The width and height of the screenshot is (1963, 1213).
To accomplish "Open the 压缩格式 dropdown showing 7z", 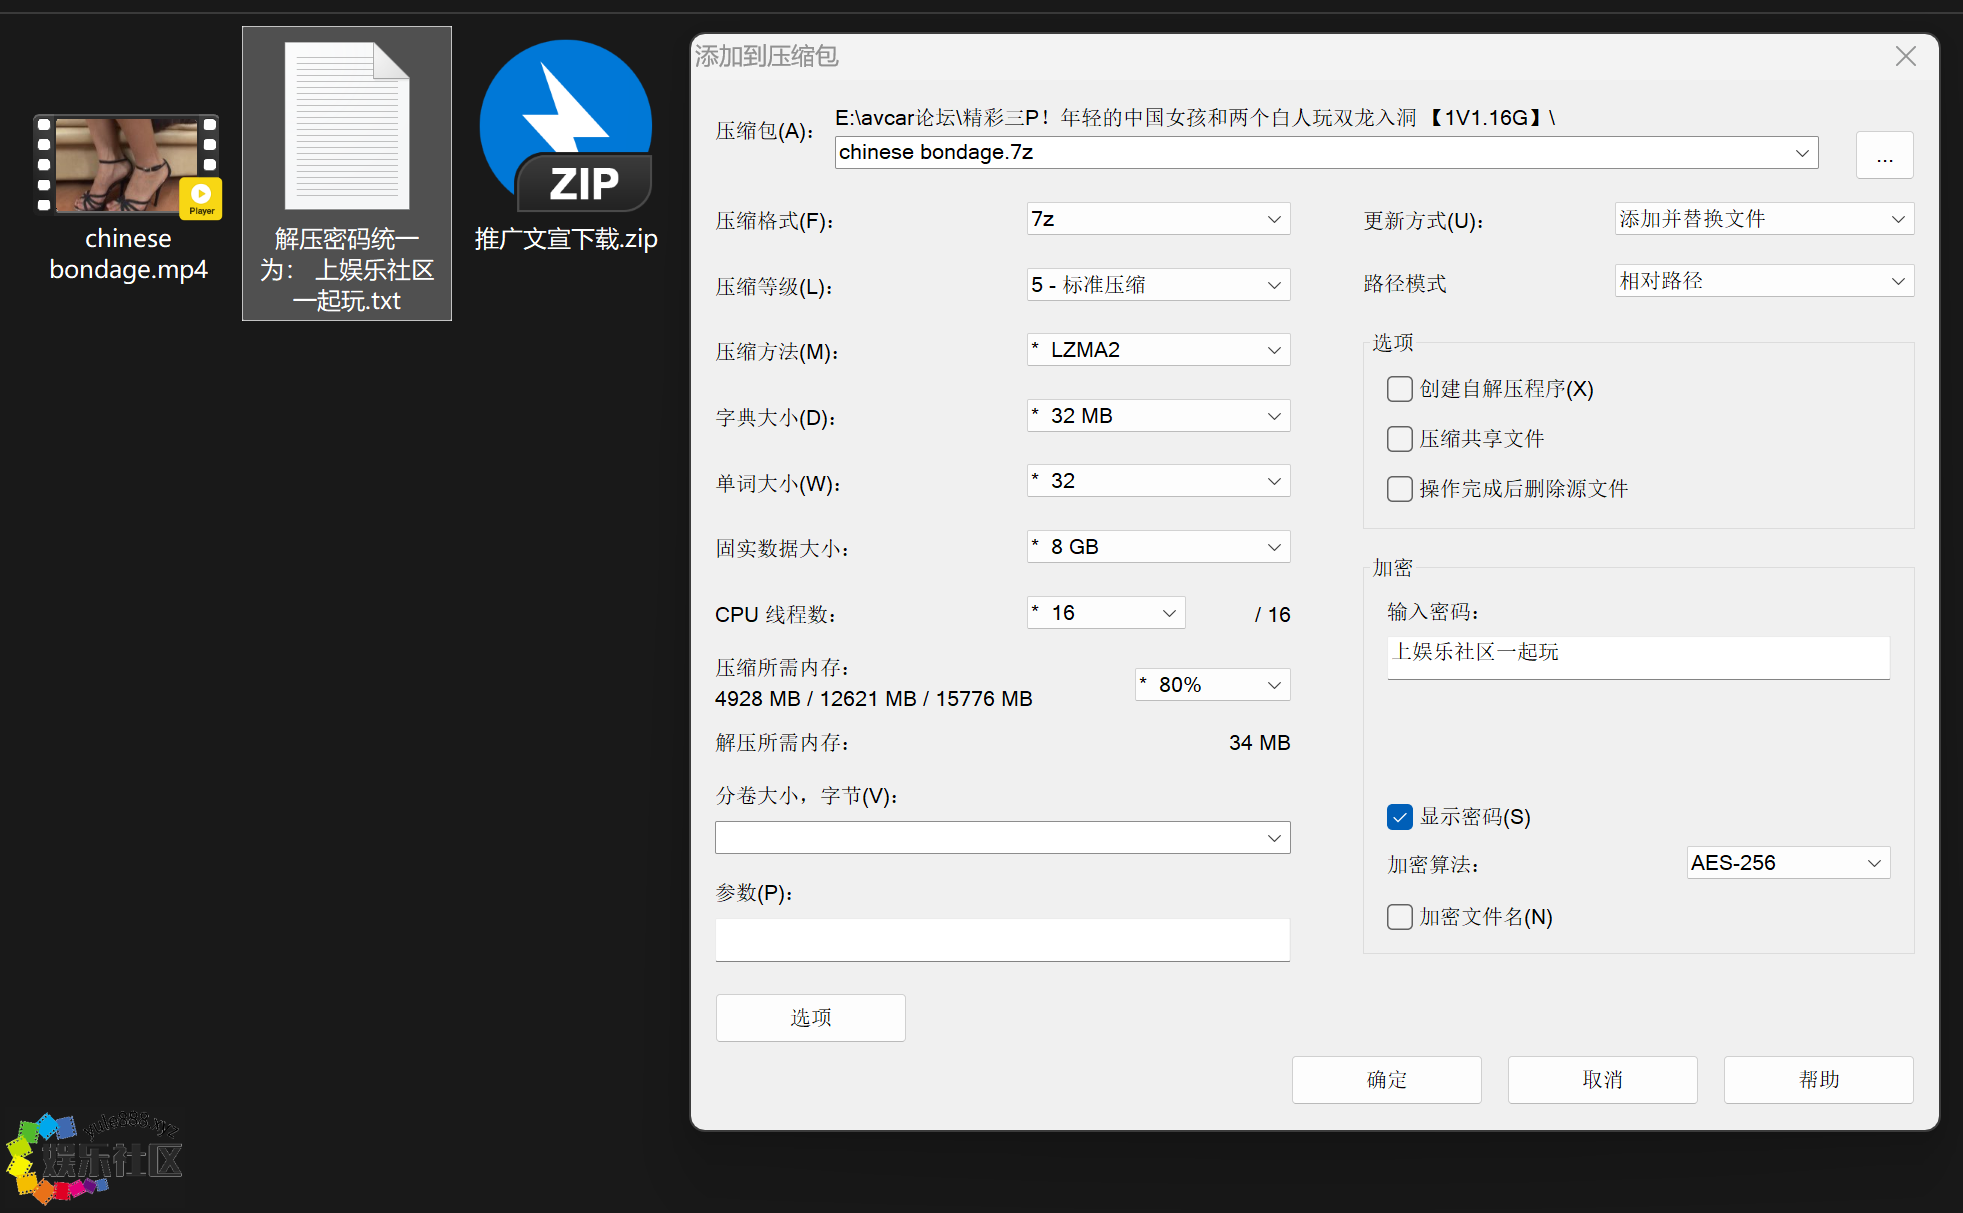I will click(x=1158, y=219).
